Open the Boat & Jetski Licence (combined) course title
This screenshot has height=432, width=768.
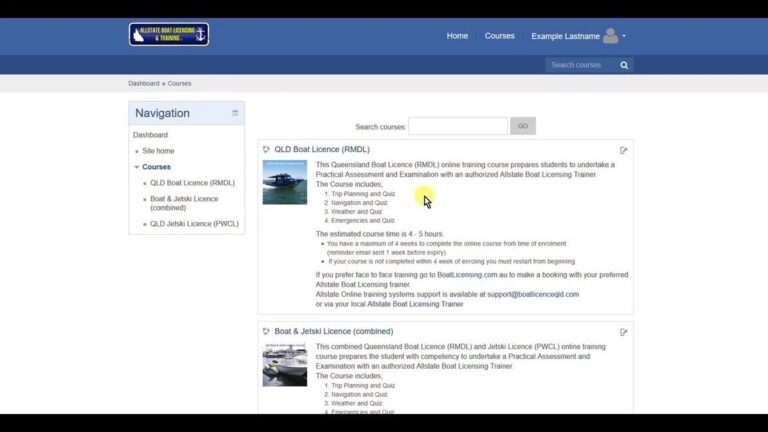[x=334, y=332]
